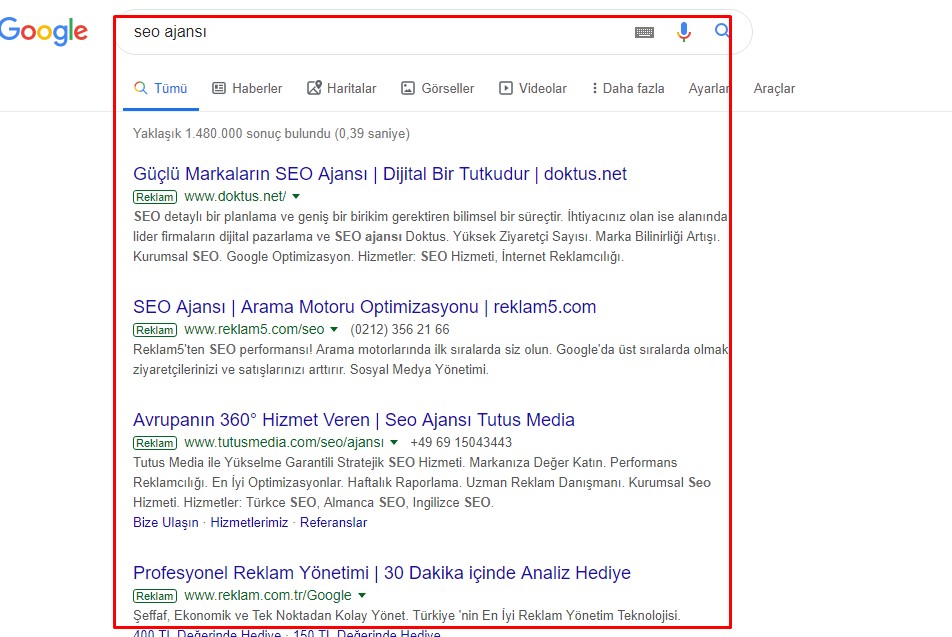This screenshot has width=952, height=637.
Task: Select the Görseller images icon
Action: [406, 88]
